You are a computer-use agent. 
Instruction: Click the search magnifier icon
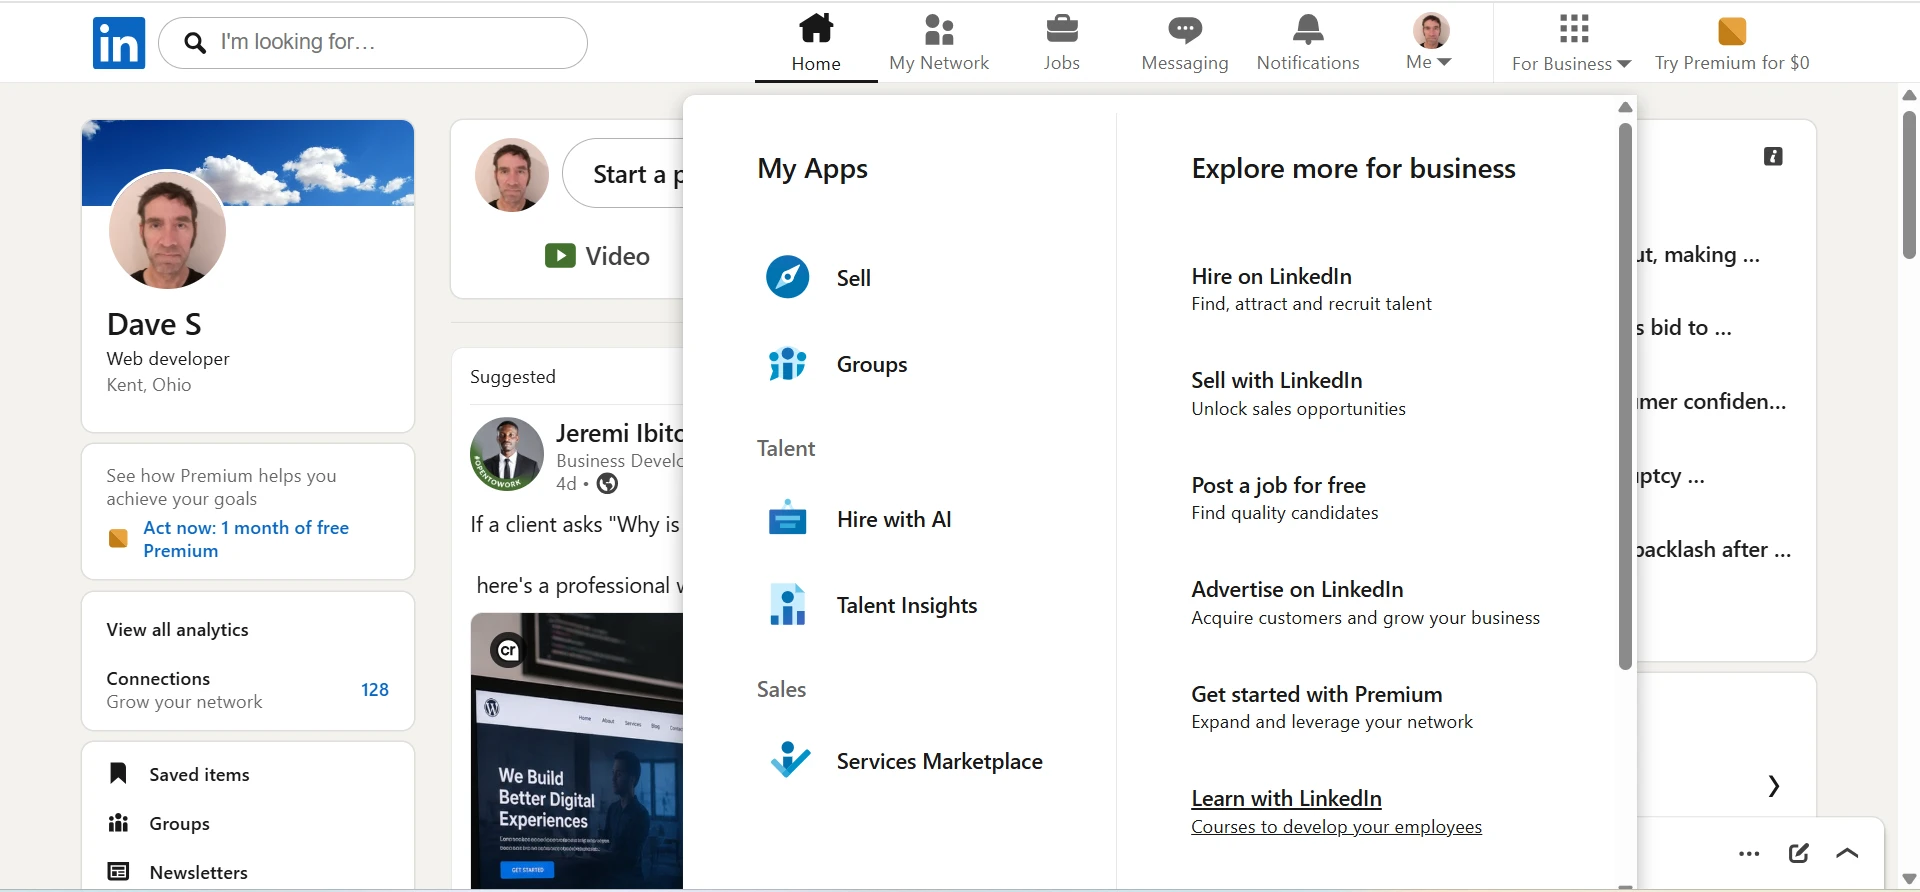point(196,43)
